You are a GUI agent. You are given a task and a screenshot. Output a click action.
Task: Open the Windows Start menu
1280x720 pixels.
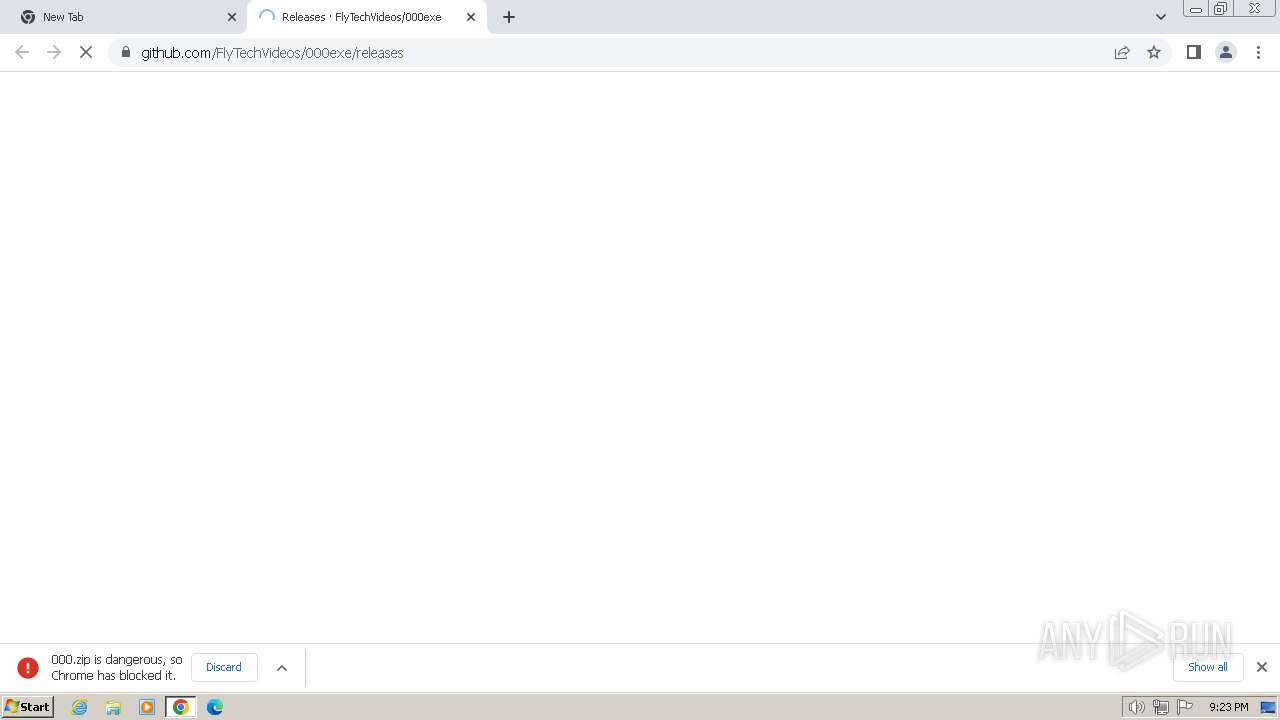27,707
